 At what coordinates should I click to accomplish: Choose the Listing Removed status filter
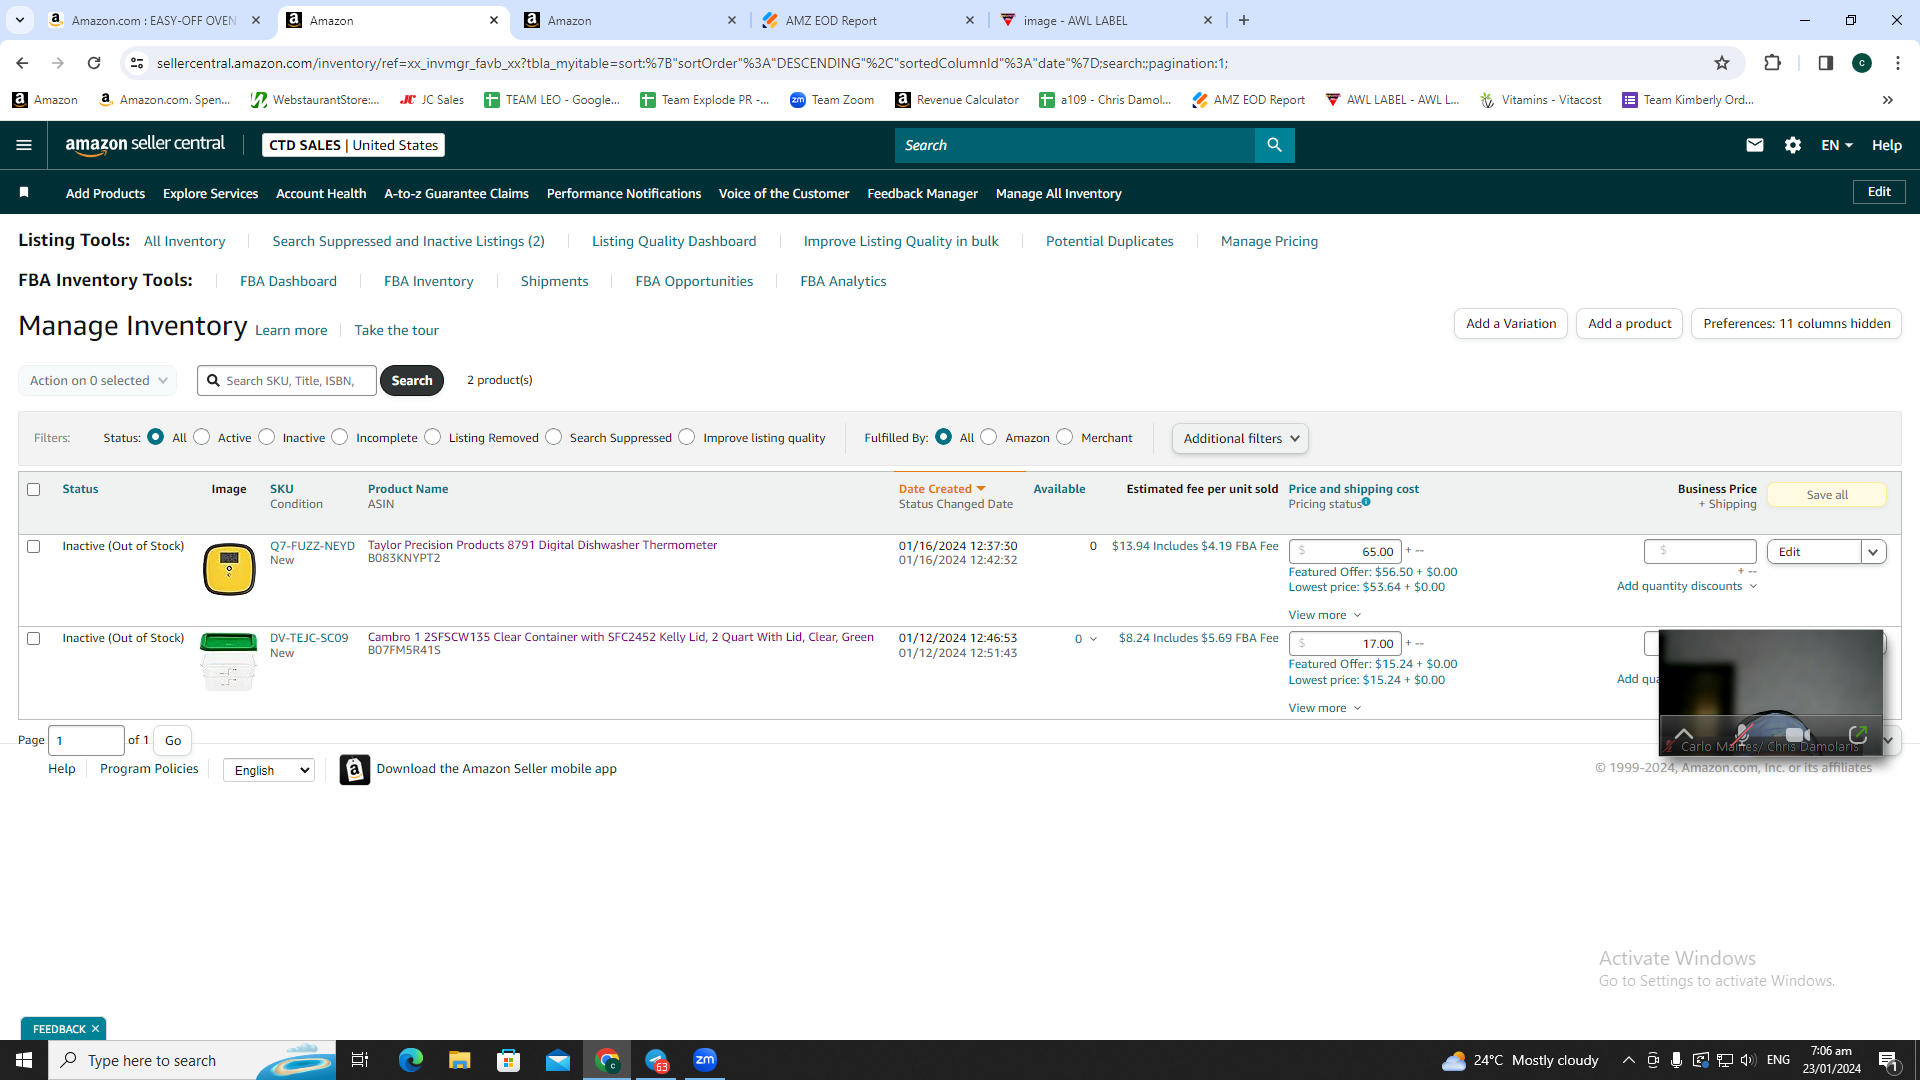click(433, 437)
